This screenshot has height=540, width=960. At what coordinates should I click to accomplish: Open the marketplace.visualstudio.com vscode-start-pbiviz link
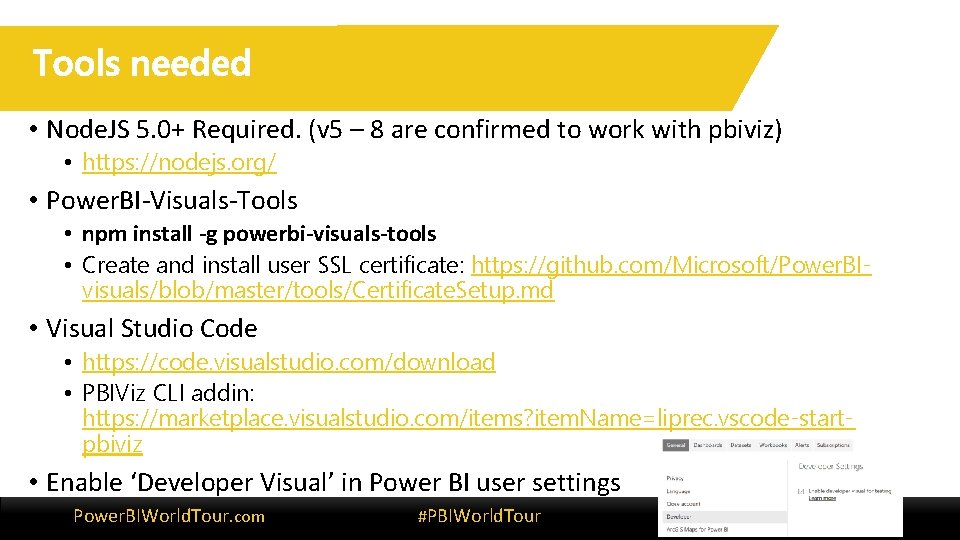click(468, 431)
